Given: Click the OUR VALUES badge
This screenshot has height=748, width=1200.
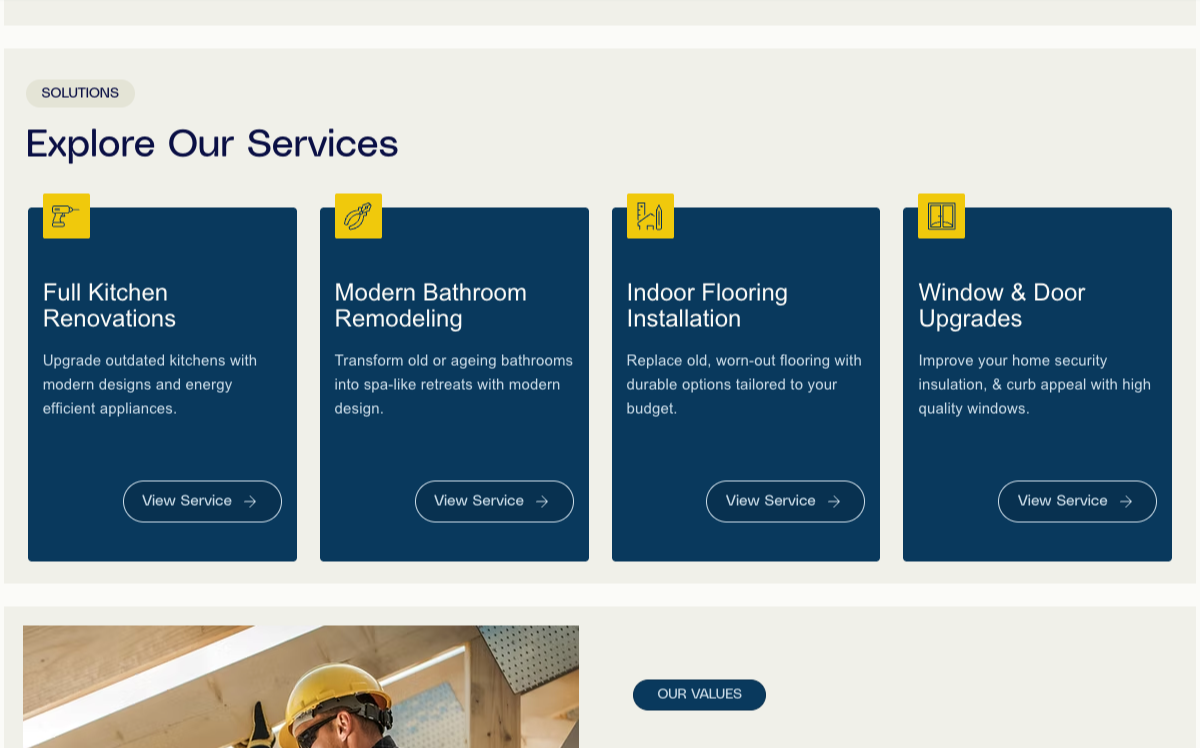Looking at the screenshot, I should [x=699, y=695].
